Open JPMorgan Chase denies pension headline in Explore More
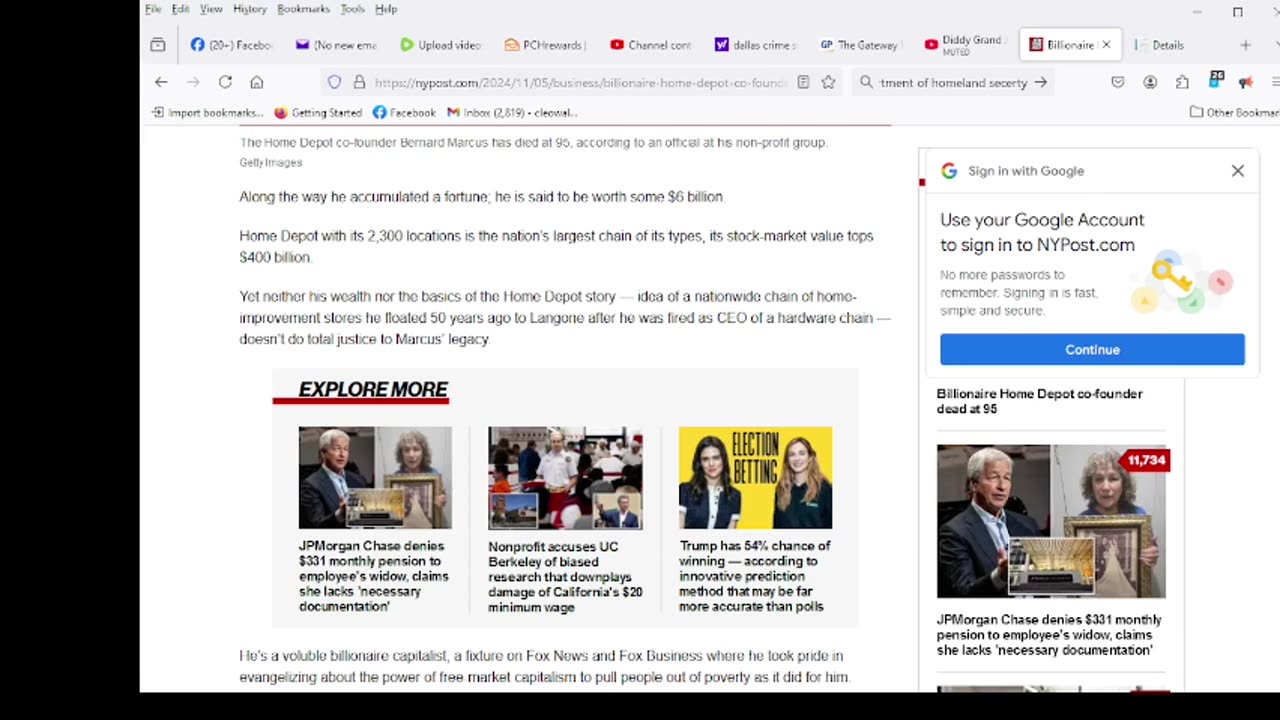This screenshot has height=720, width=1280. (x=374, y=576)
